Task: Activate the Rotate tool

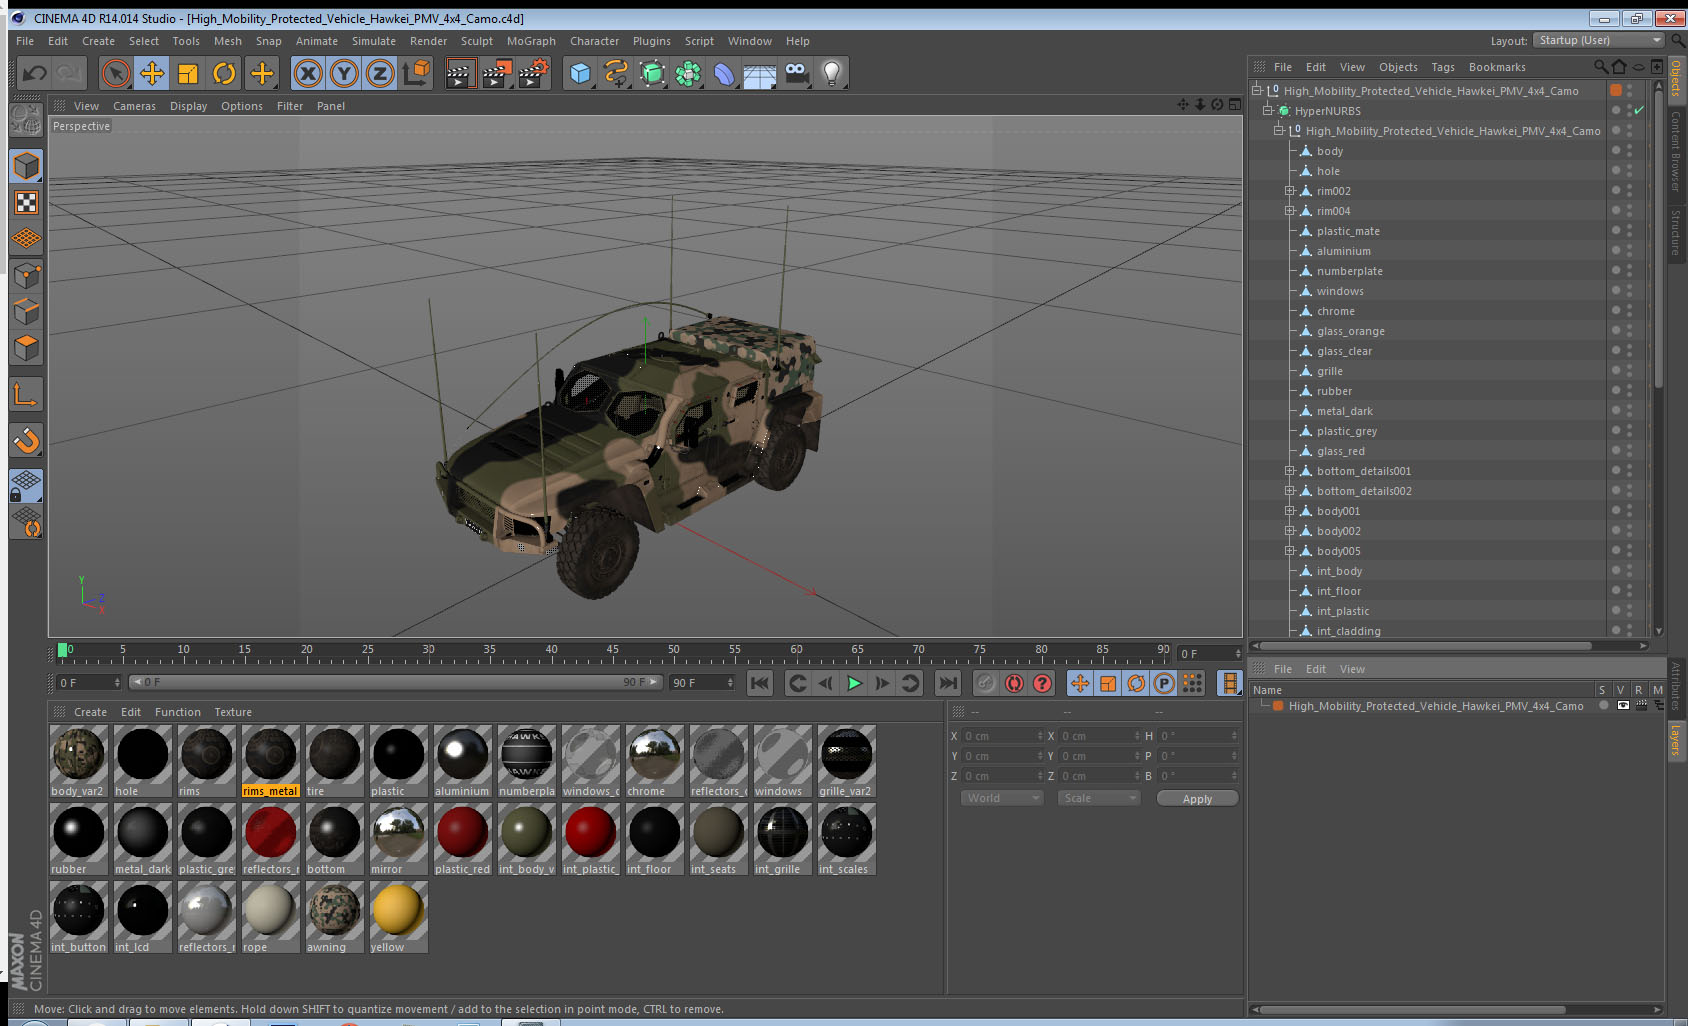Action: click(224, 73)
